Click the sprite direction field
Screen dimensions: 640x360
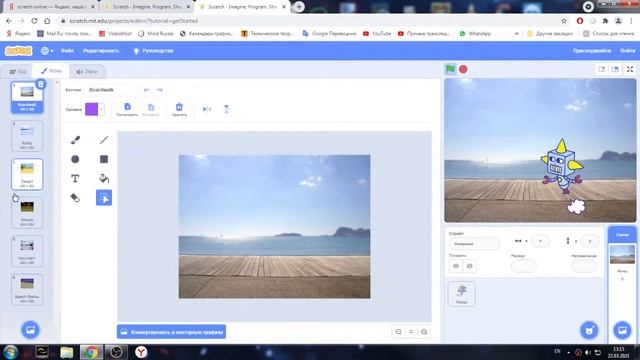click(584, 266)
